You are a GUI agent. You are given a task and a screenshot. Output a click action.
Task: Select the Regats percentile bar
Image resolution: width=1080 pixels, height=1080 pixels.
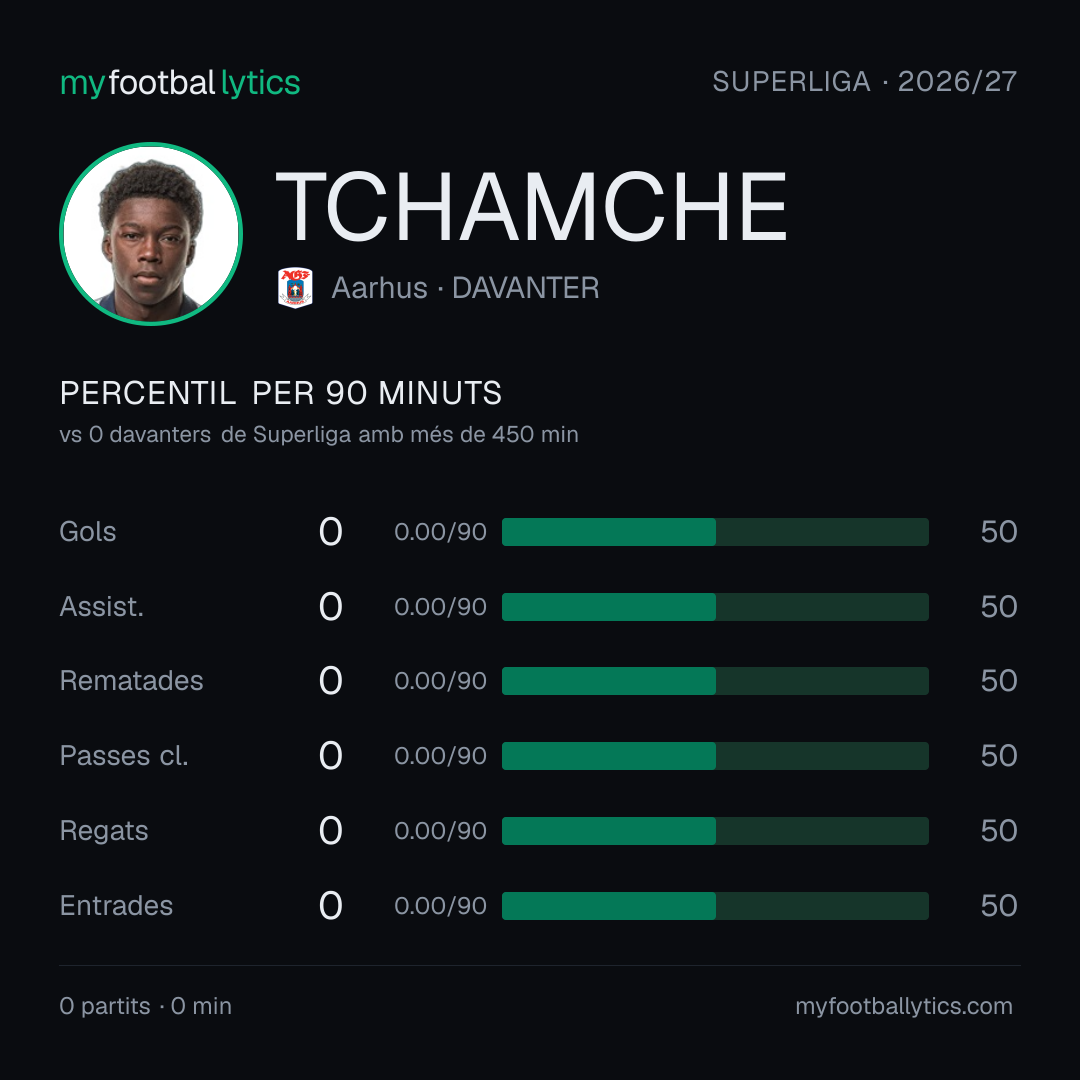[x=715, y=831]
